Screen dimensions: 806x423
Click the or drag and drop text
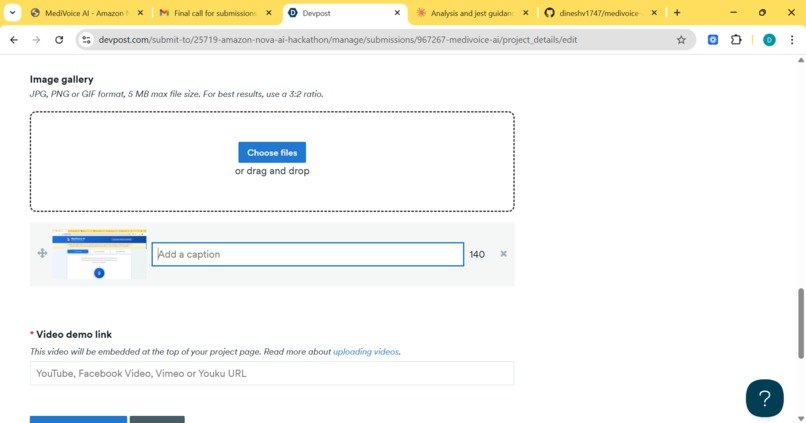point(272,171)
